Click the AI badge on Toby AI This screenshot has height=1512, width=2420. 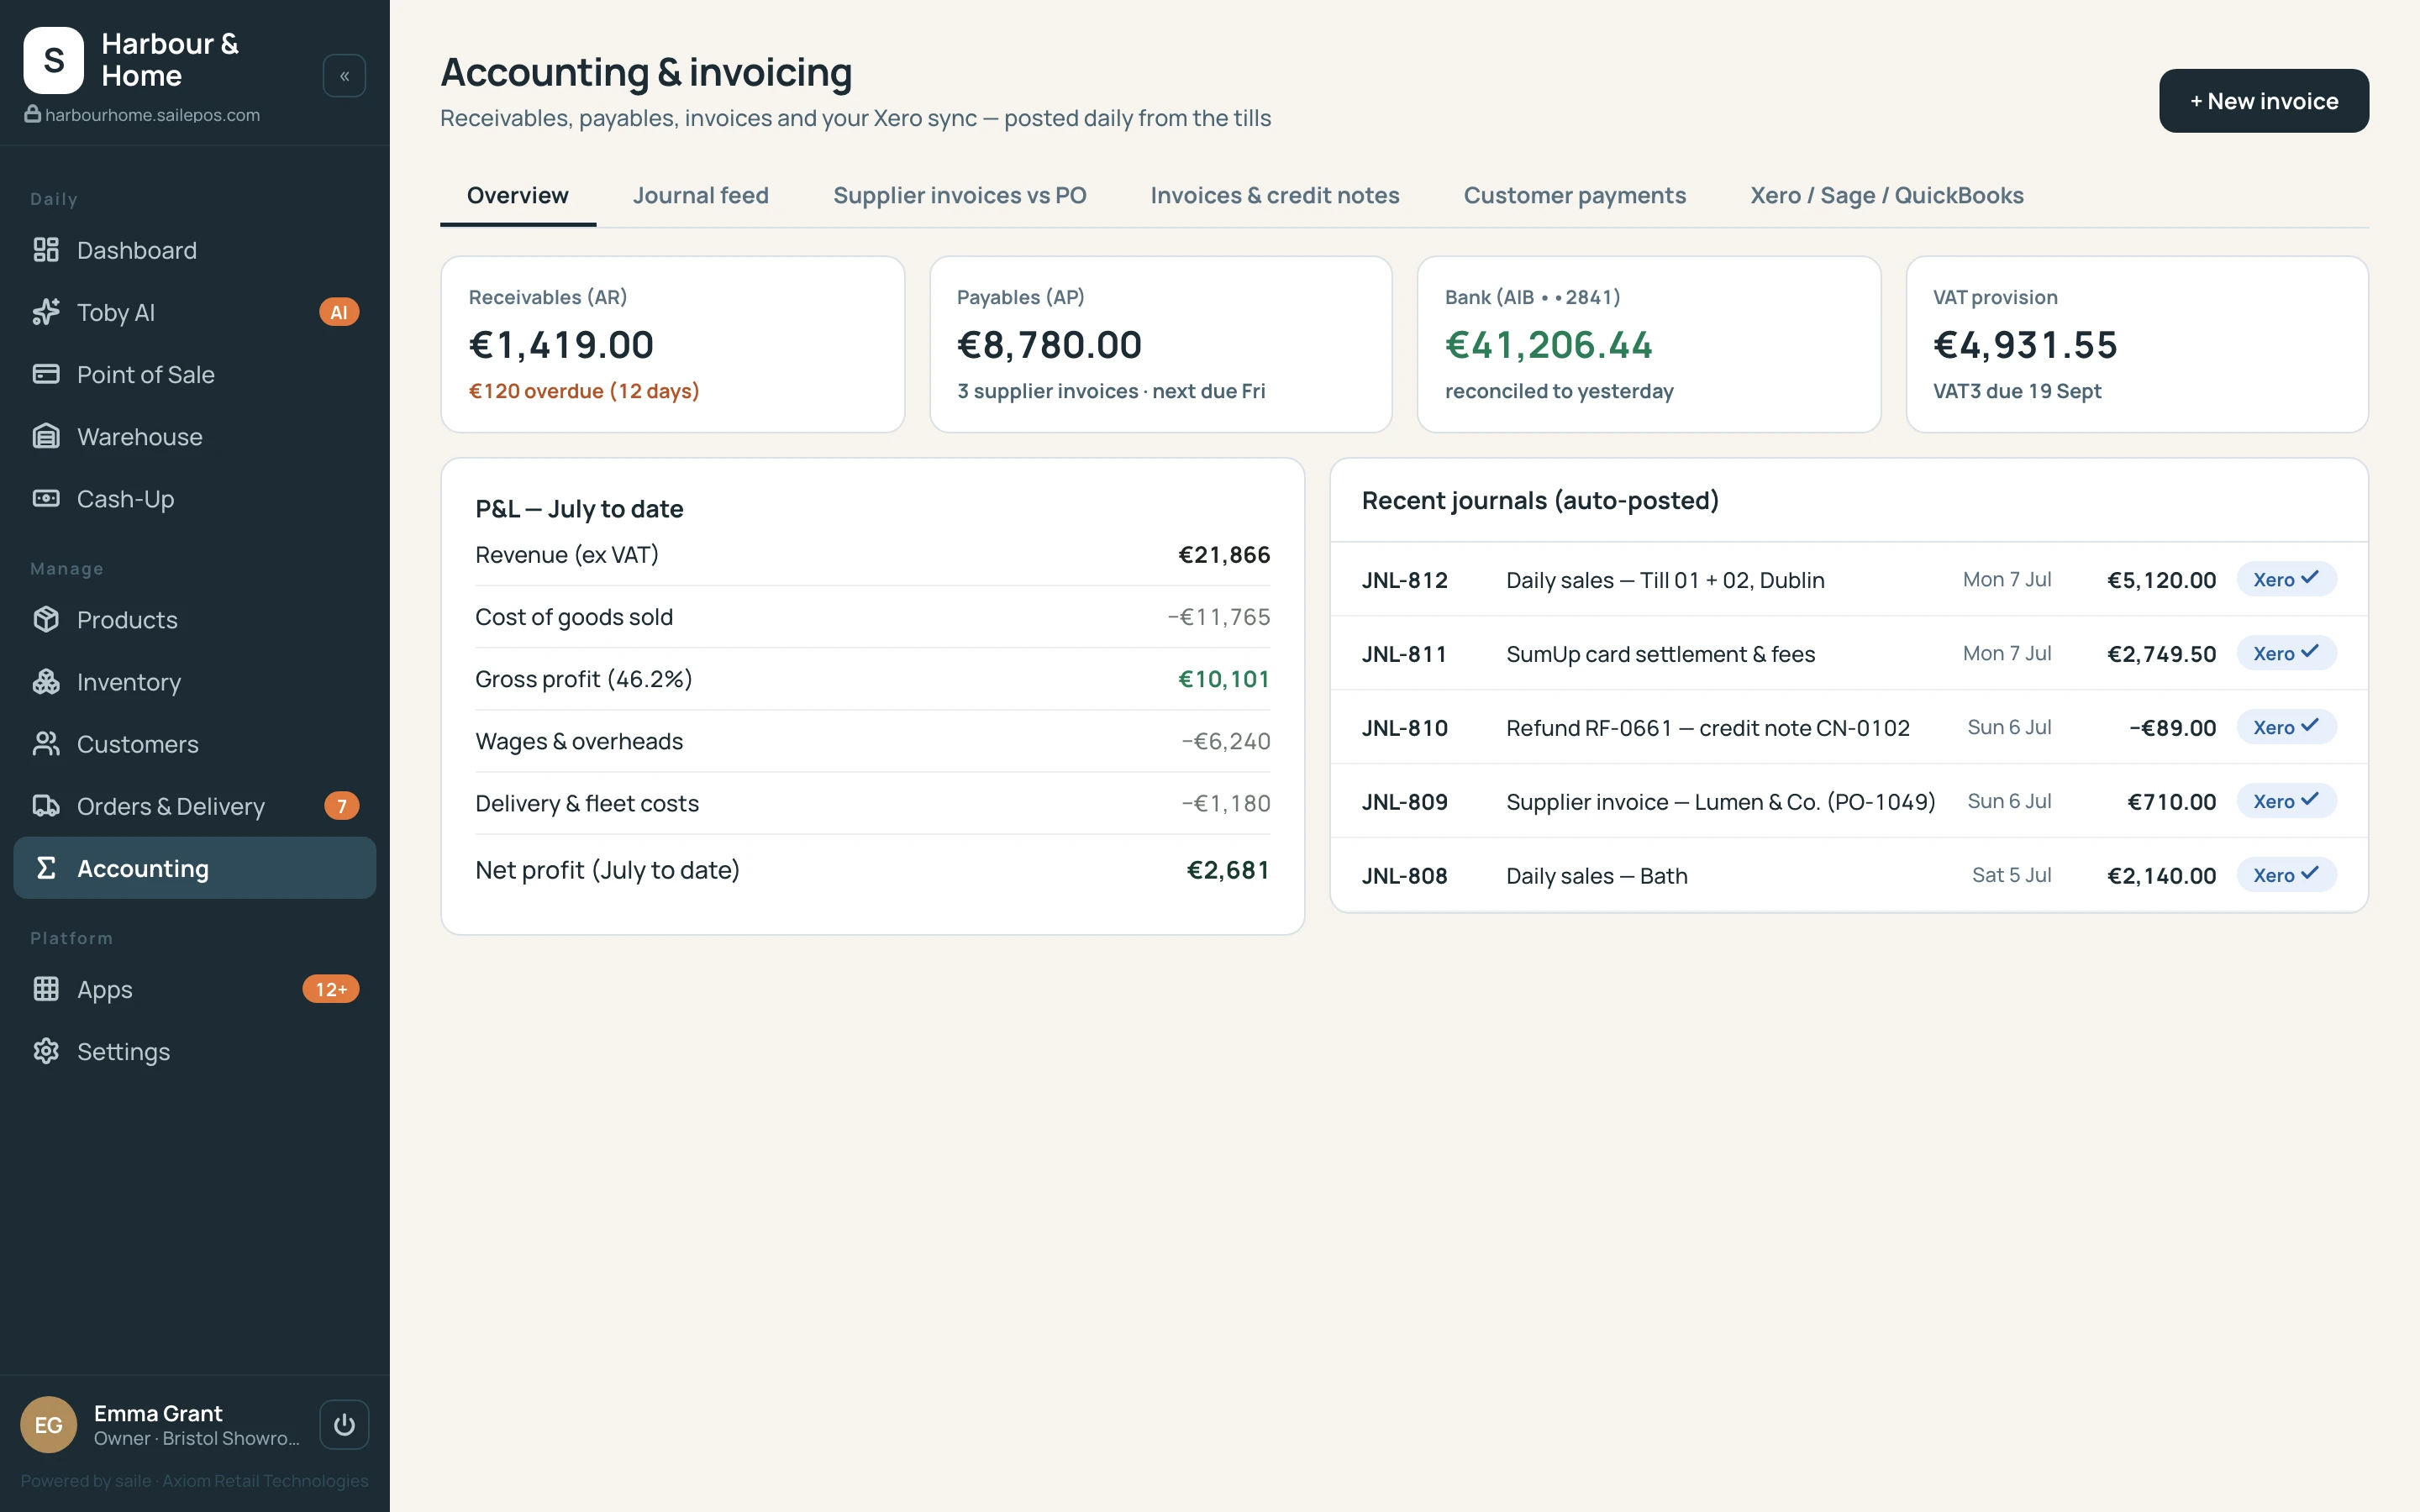339,312
